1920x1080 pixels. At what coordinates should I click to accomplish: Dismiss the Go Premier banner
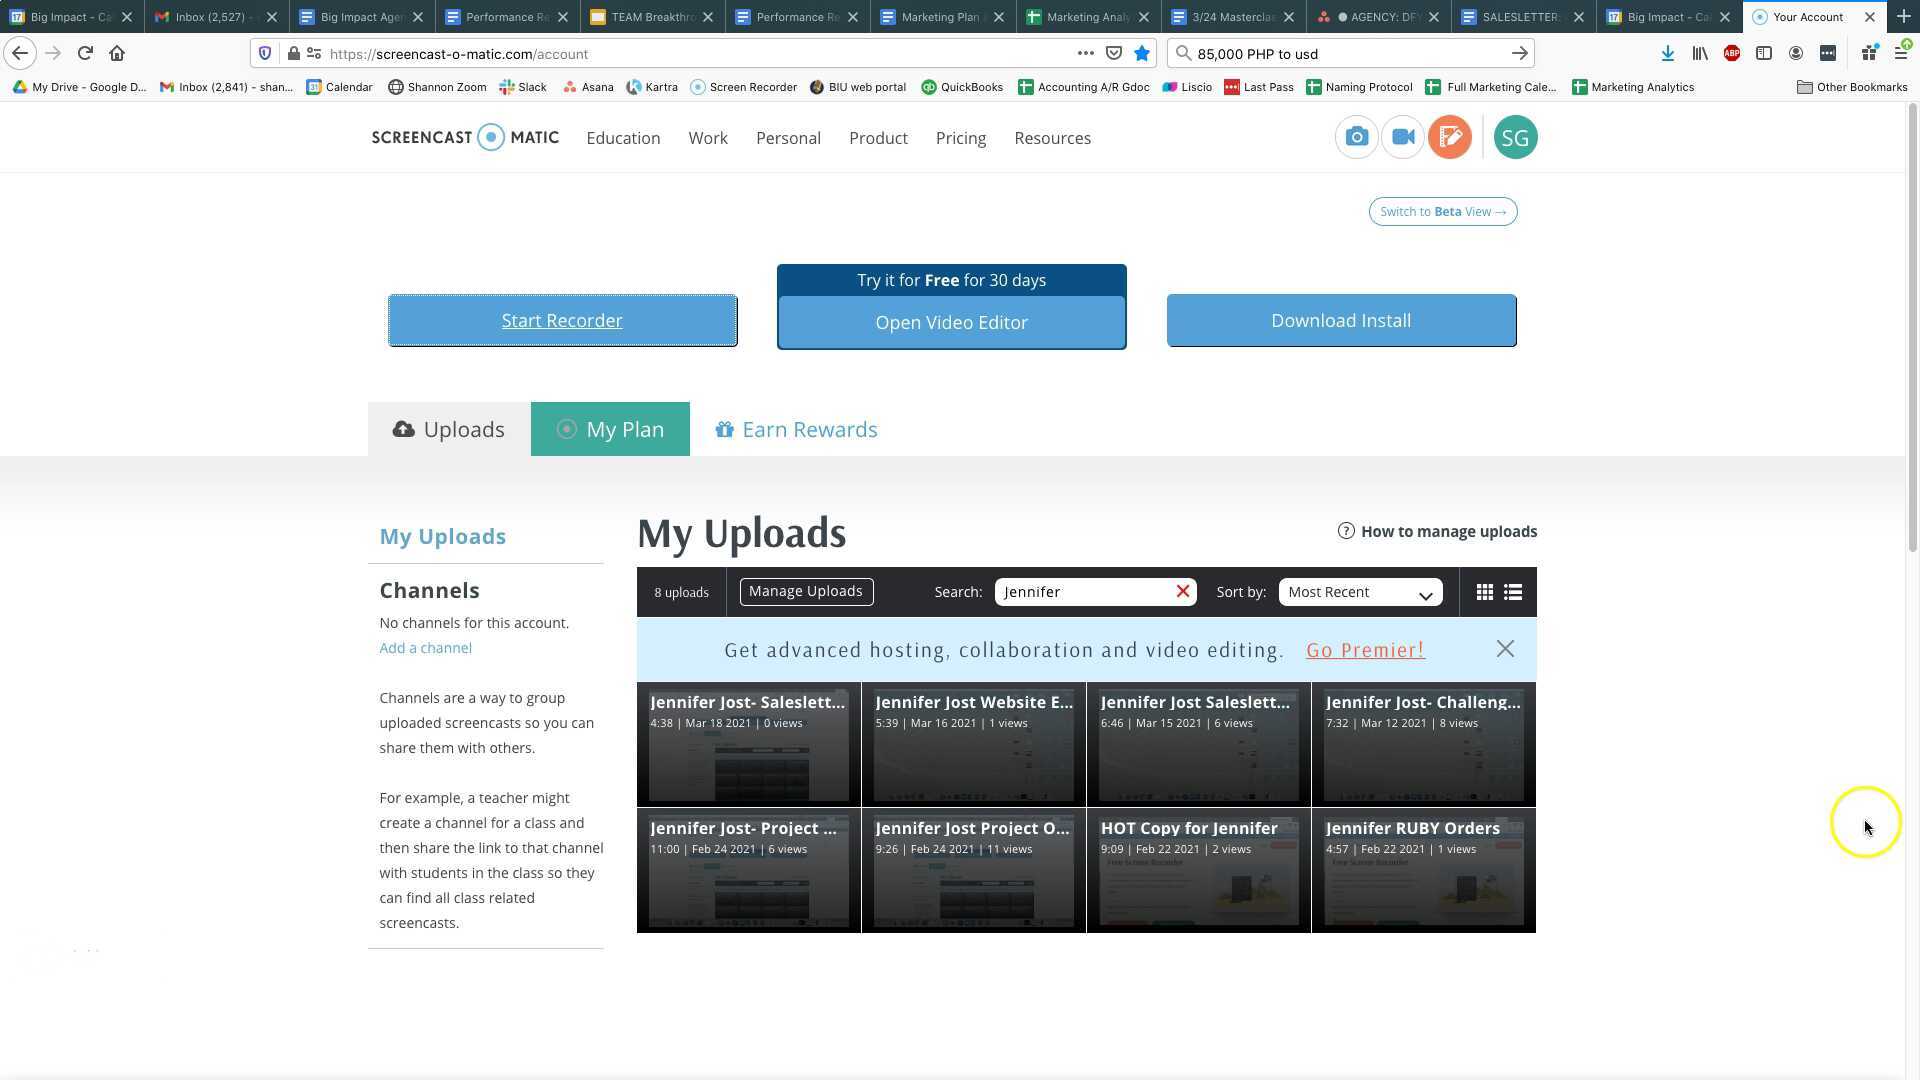click(x=1505, y=649)
